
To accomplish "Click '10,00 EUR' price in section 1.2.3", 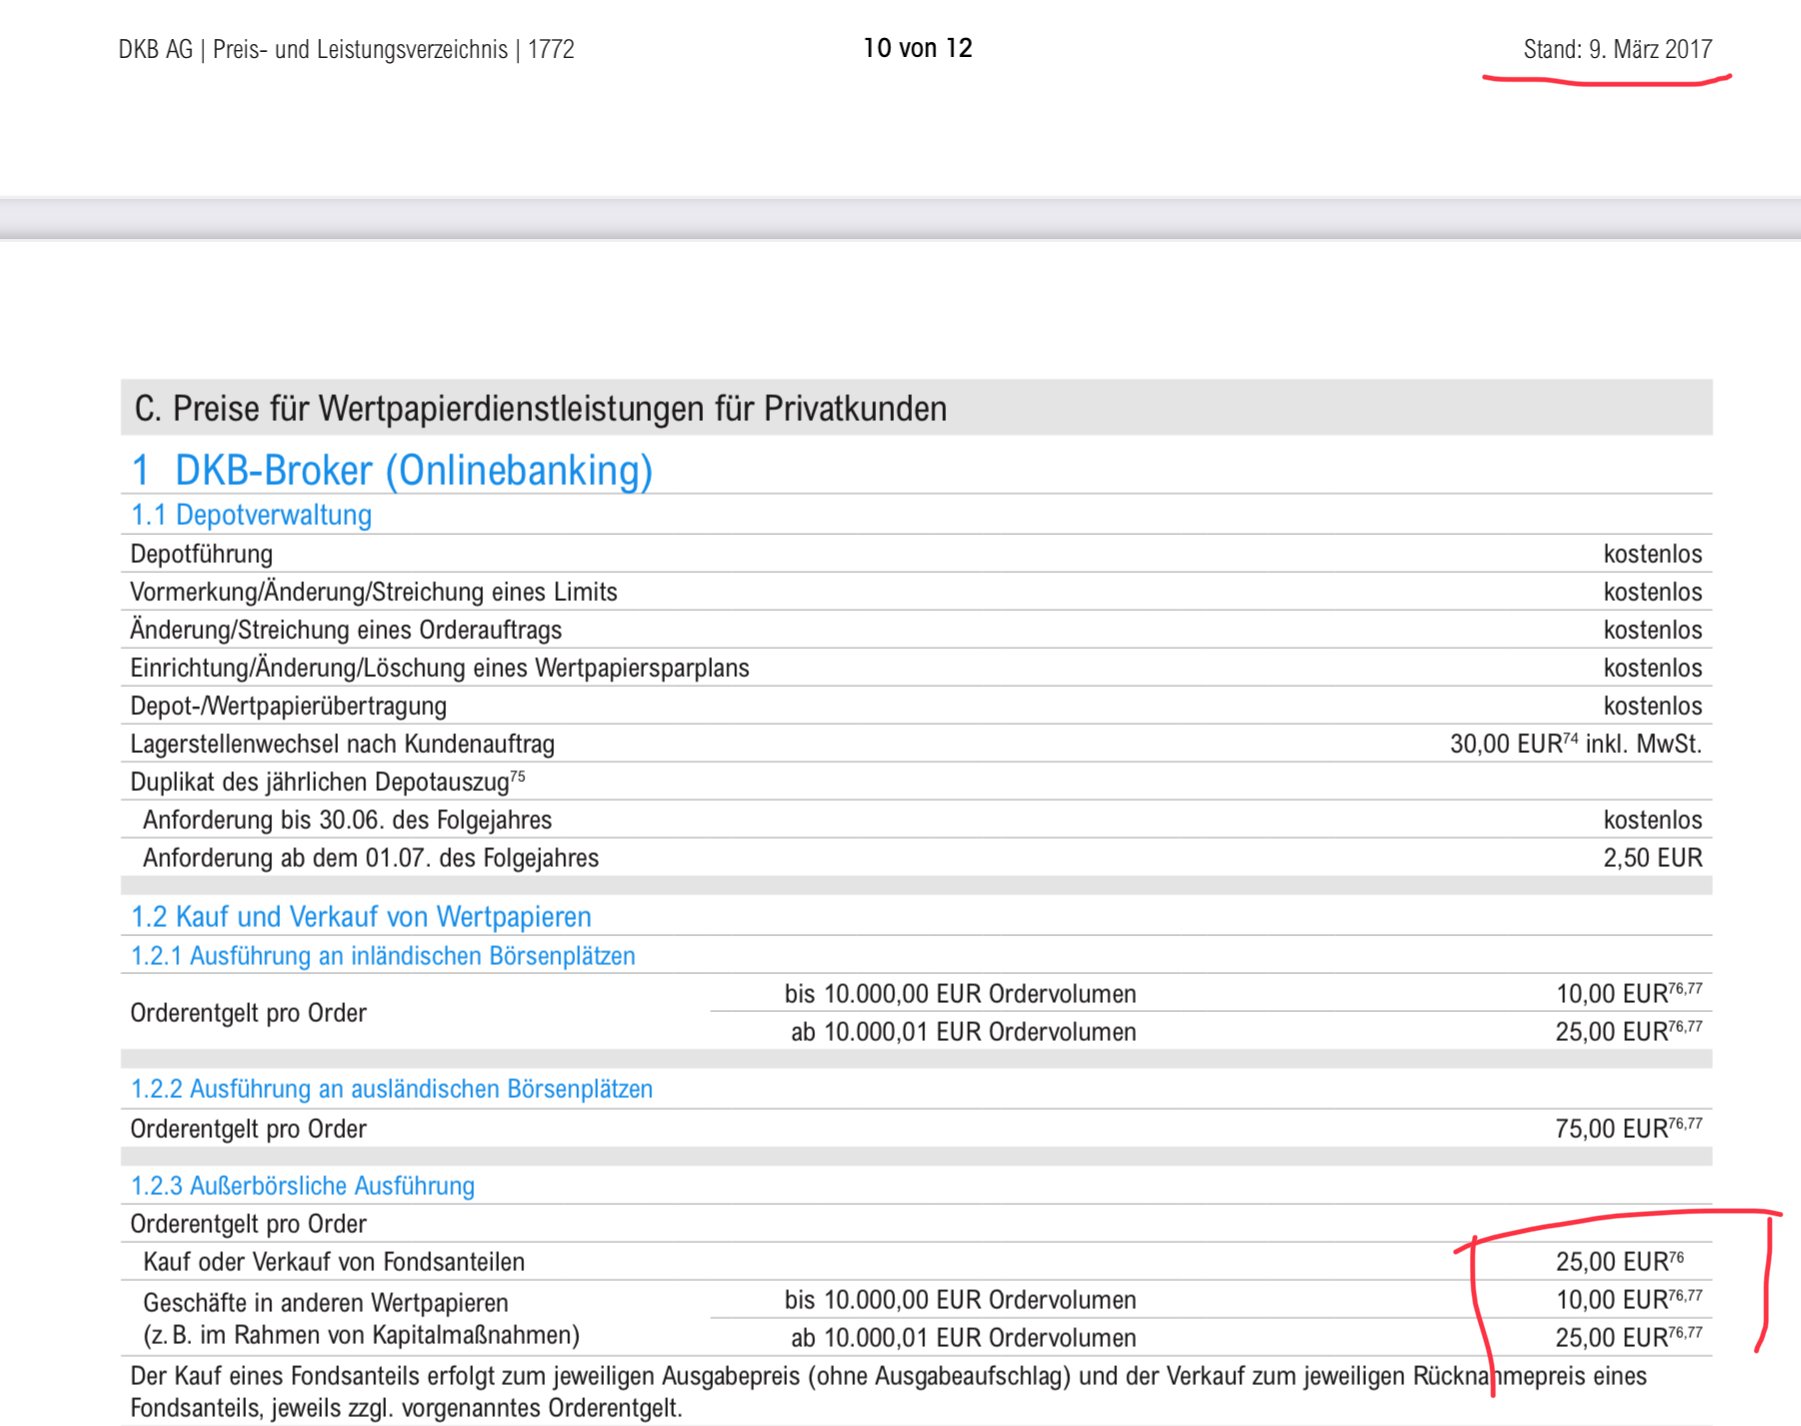I will tap(1629, 1299).
